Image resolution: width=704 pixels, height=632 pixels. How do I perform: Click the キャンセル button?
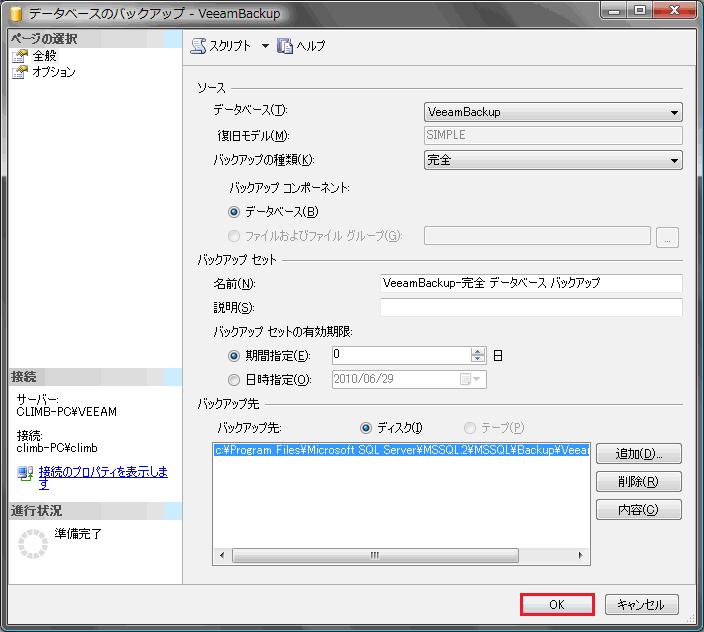click(x=641, y=605)
